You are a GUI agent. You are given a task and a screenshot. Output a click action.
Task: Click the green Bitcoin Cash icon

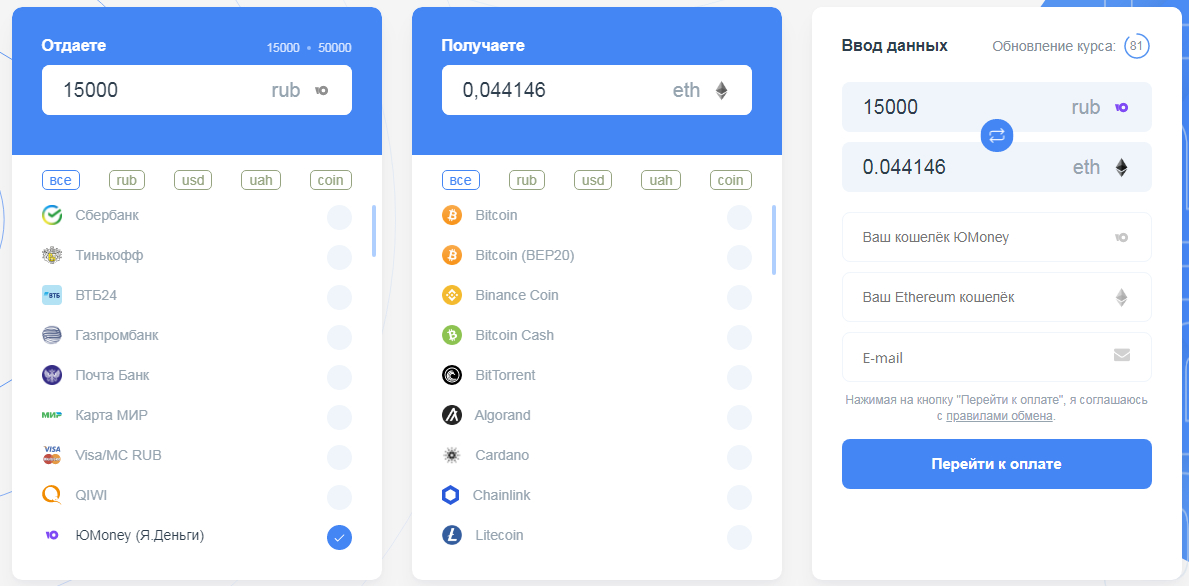(x=452, y=335)
